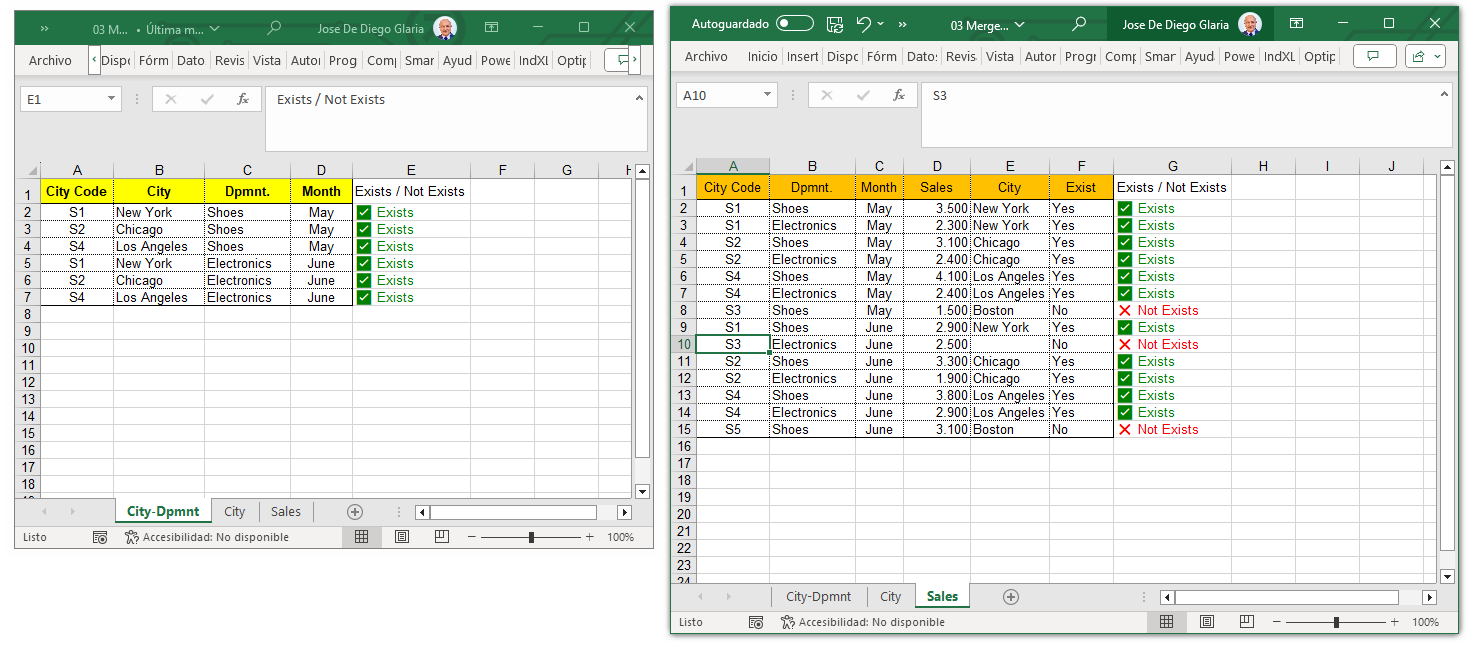Toggle the Autoguardado switch in right window

pos(795,24)
